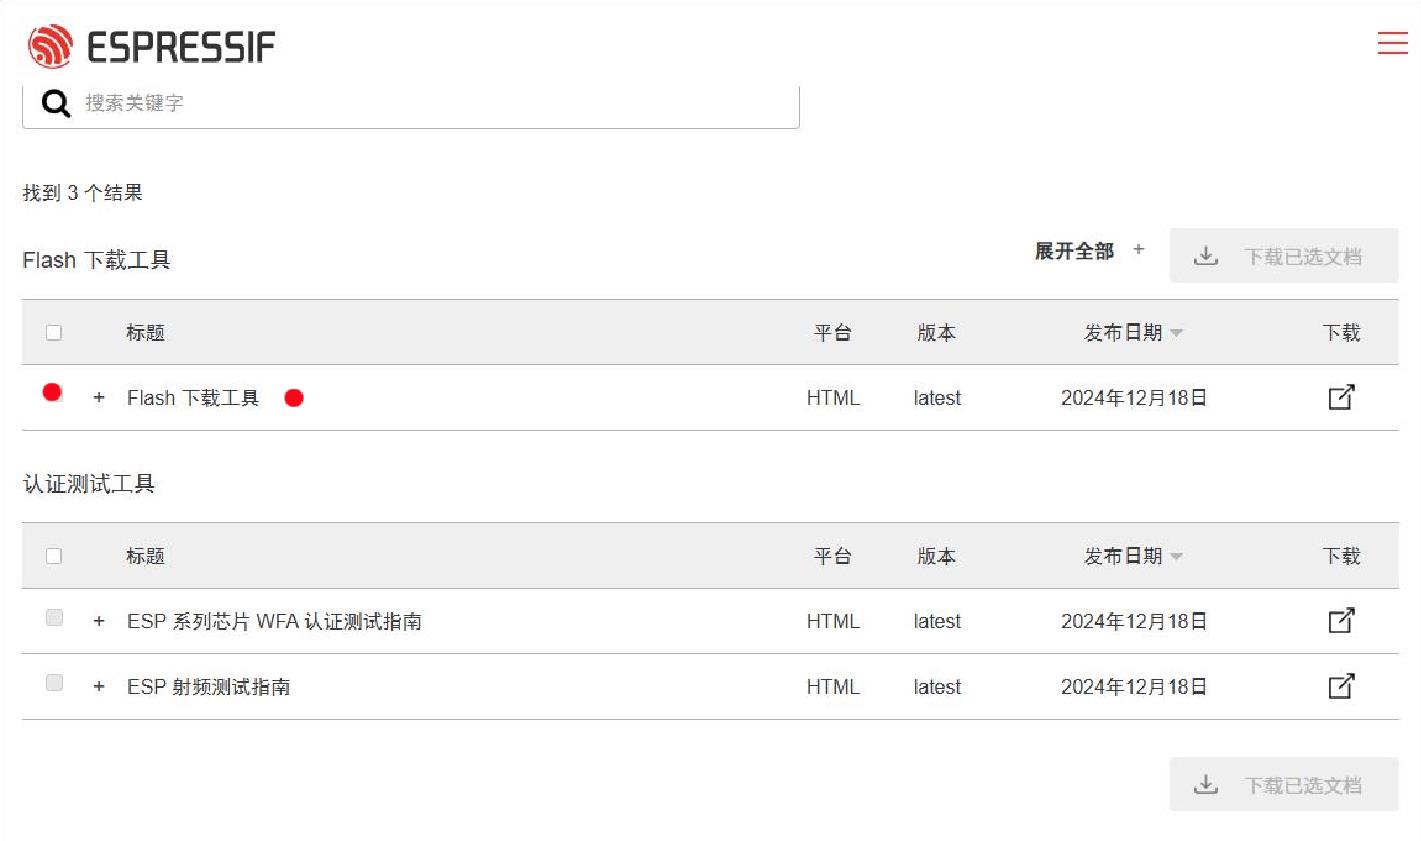This screenshot has height=841, width=1421.
Task: Click 版本 column header in 认证测试工具 table
Action: tap(937, 555)
